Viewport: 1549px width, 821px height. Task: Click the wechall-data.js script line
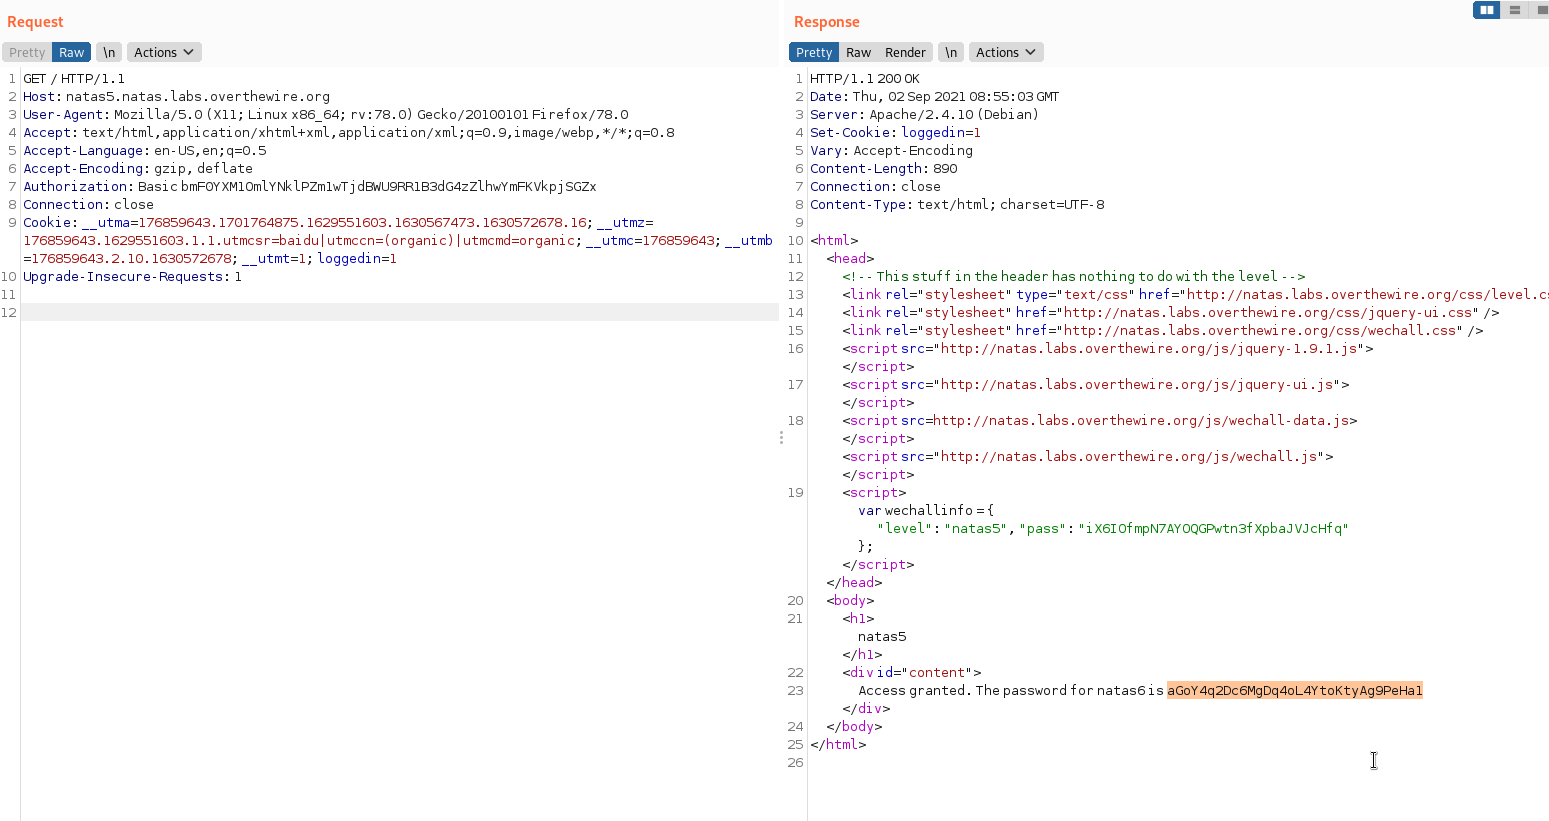coord(1099,421)
